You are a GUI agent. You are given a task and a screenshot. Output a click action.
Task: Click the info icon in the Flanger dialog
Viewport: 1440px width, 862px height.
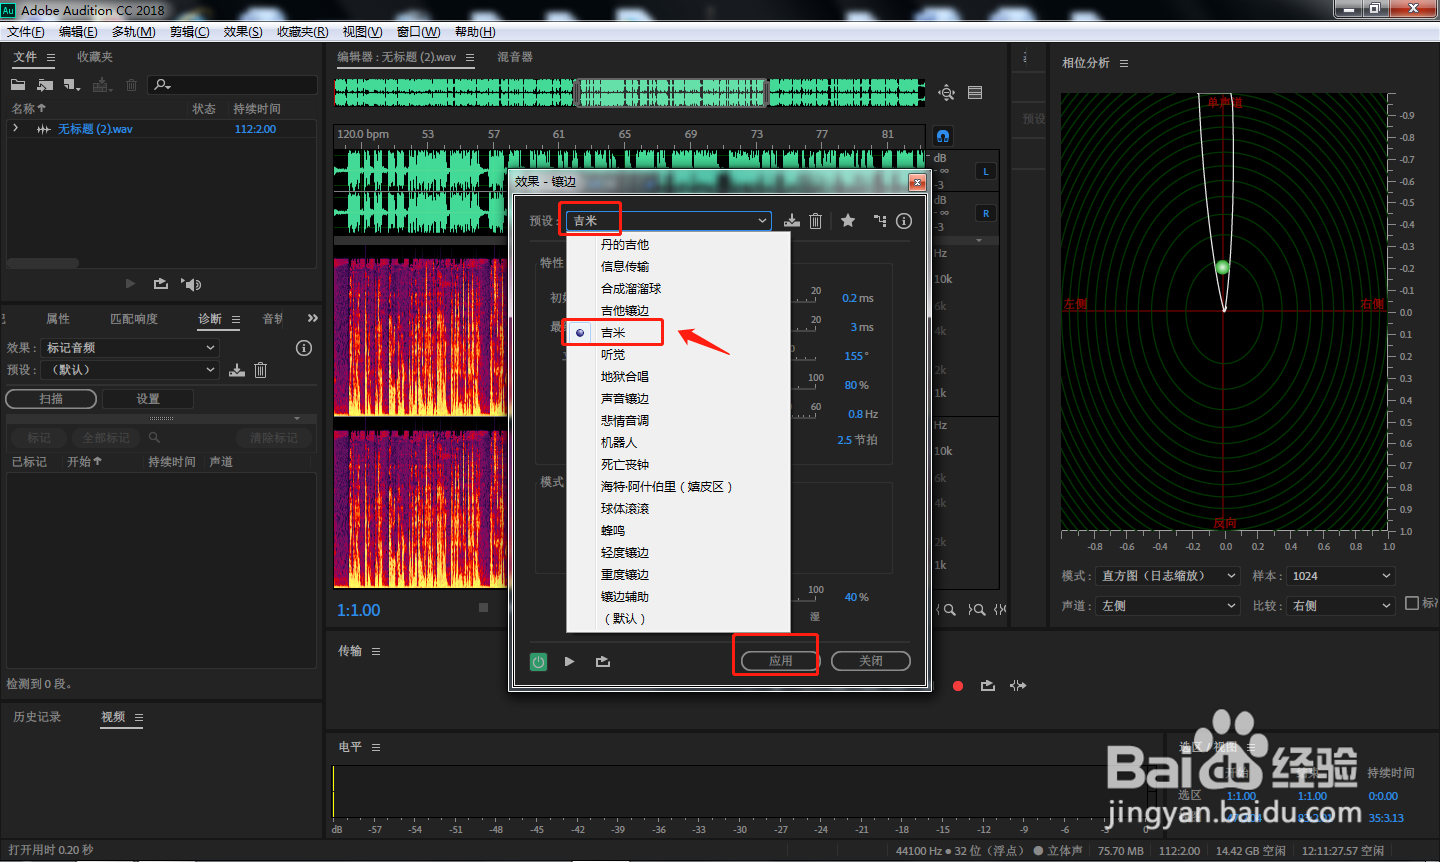coord(904,221)
